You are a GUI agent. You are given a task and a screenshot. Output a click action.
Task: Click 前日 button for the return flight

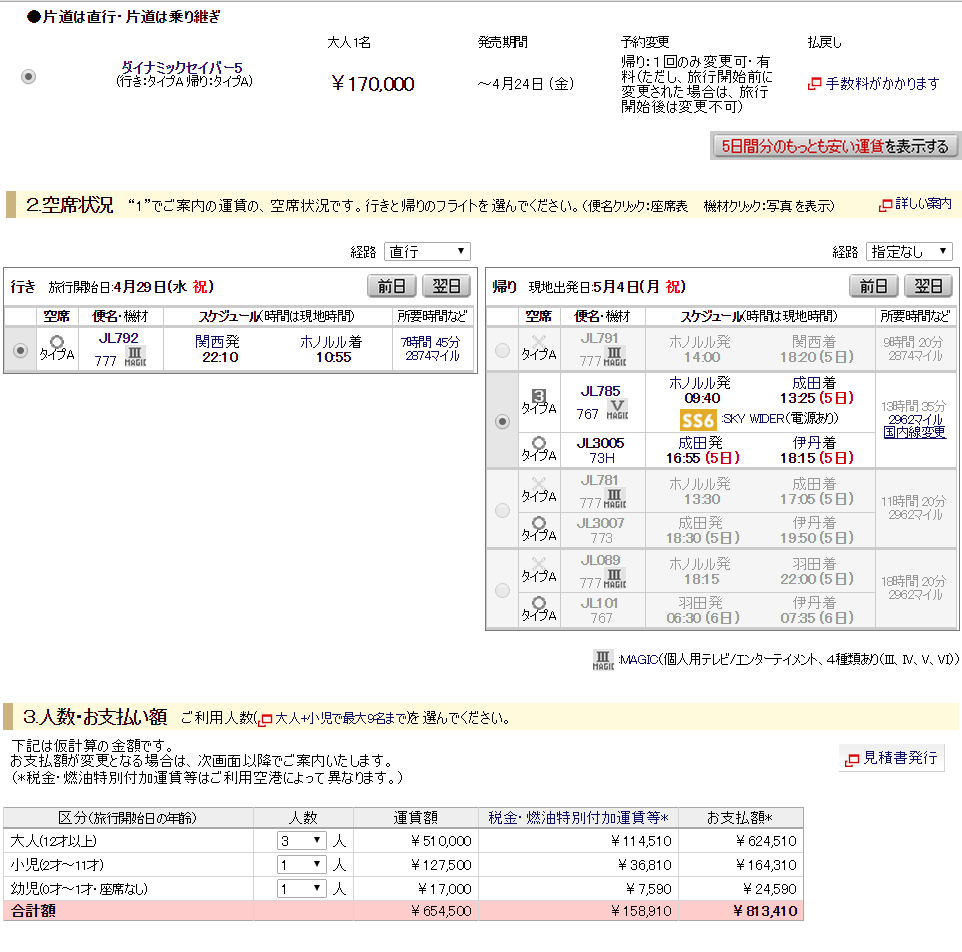pyautogui.click(x=874, y=286)
